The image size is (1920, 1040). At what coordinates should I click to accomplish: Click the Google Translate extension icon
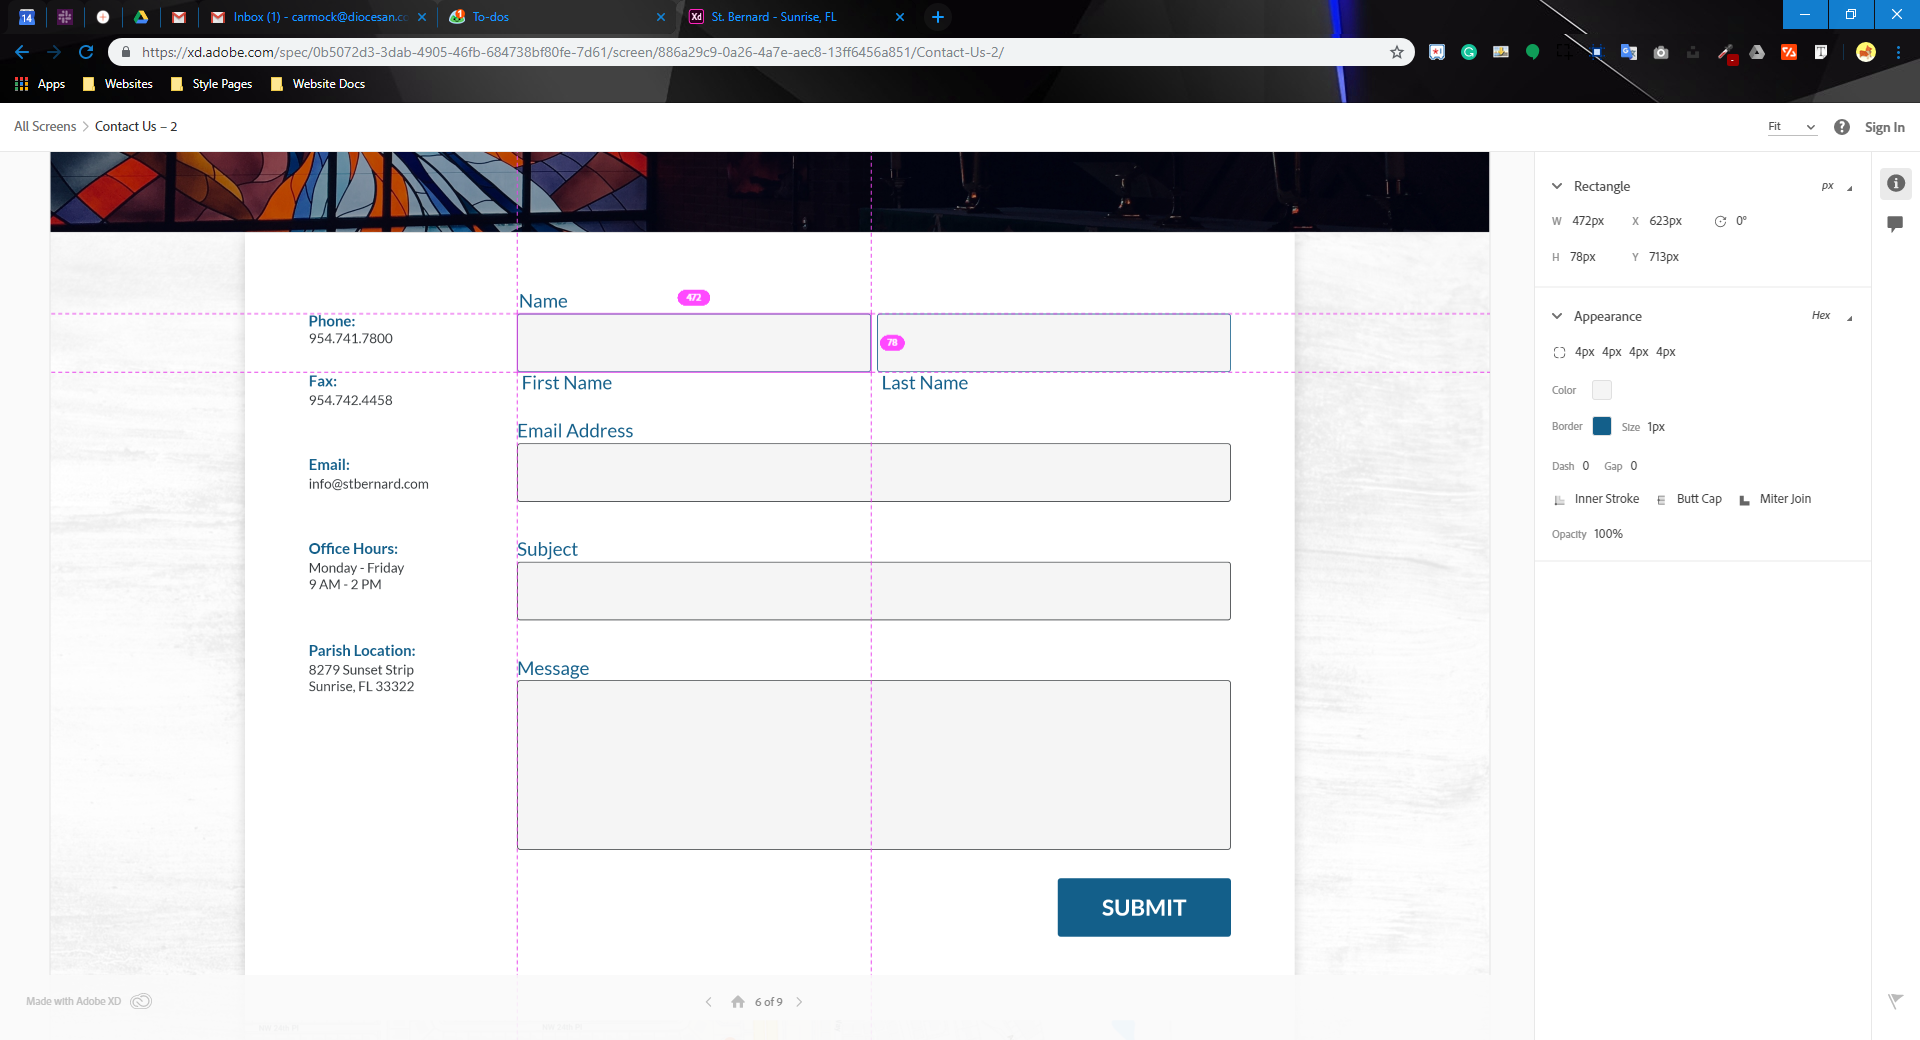(x=1629, y=52)
